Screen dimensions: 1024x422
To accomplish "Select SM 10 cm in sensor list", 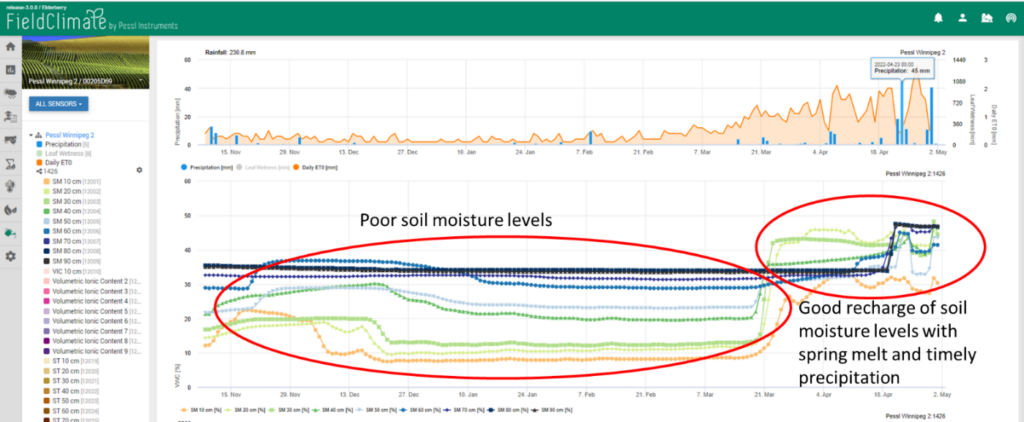I will [x=66, y=180].
